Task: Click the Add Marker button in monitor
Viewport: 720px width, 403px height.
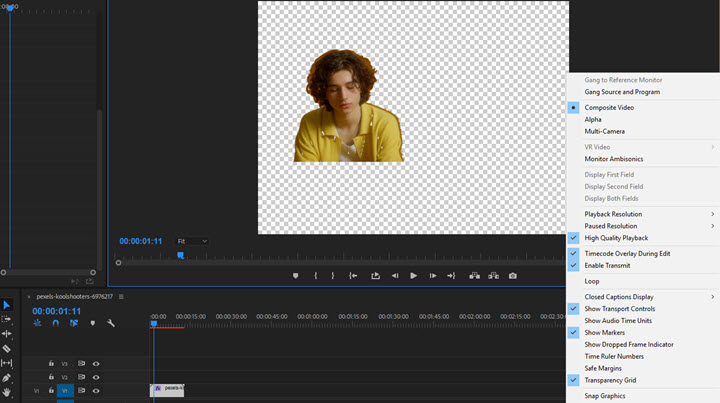Action: pos(295,276)
